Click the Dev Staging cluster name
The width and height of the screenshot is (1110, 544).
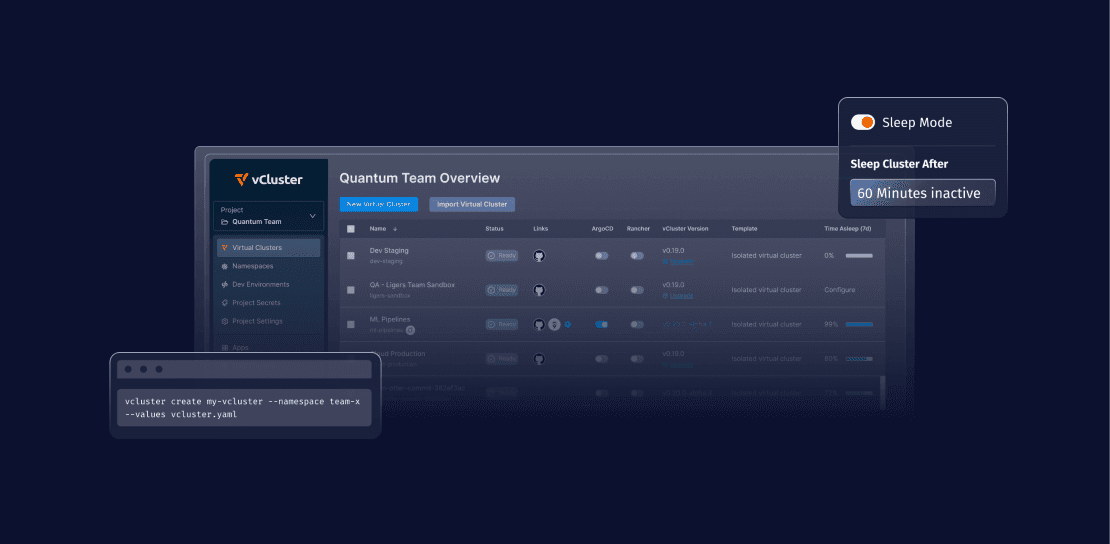coord(389,251)
